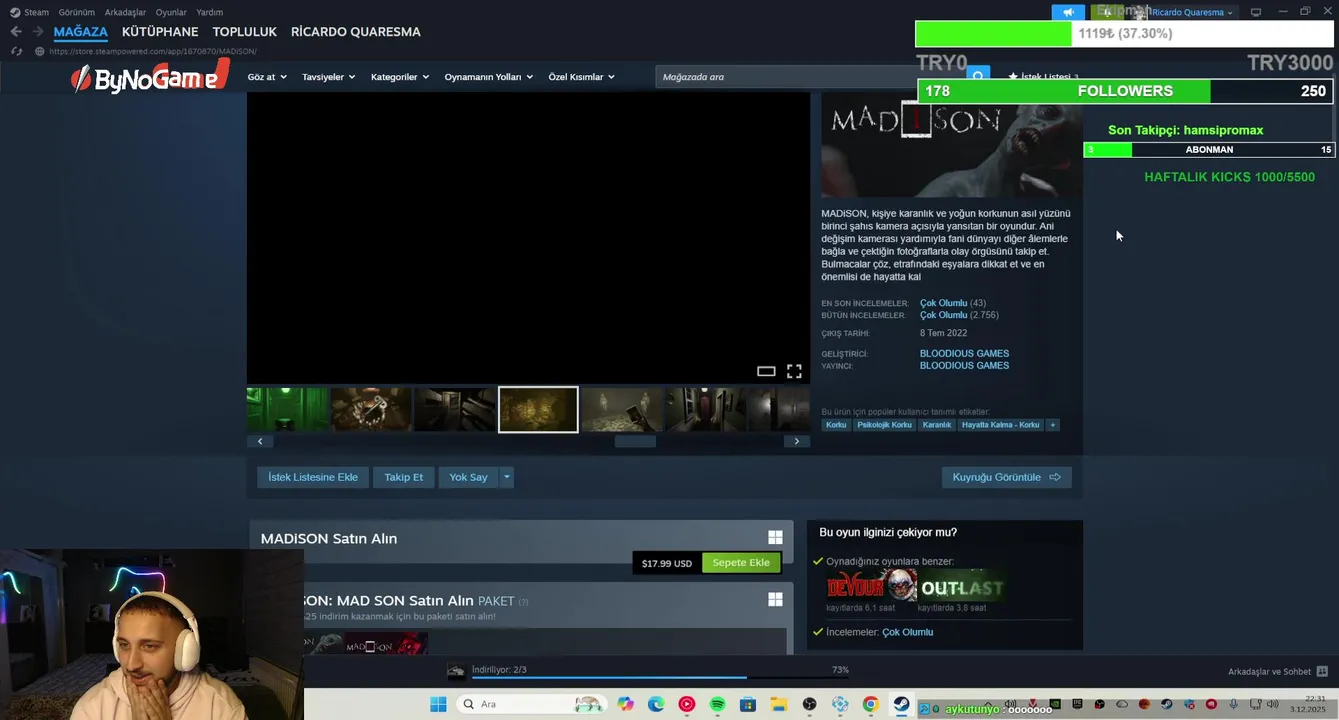Open the Oyunlar menu

point(171,12)
